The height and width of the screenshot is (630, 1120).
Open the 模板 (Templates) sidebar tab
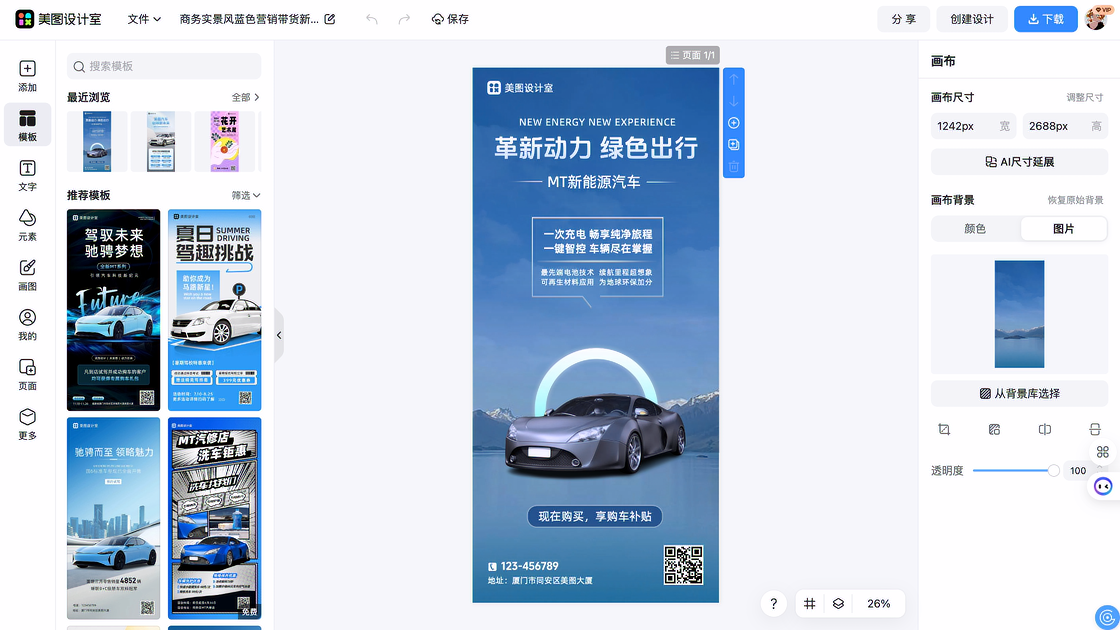click(27, 125)
